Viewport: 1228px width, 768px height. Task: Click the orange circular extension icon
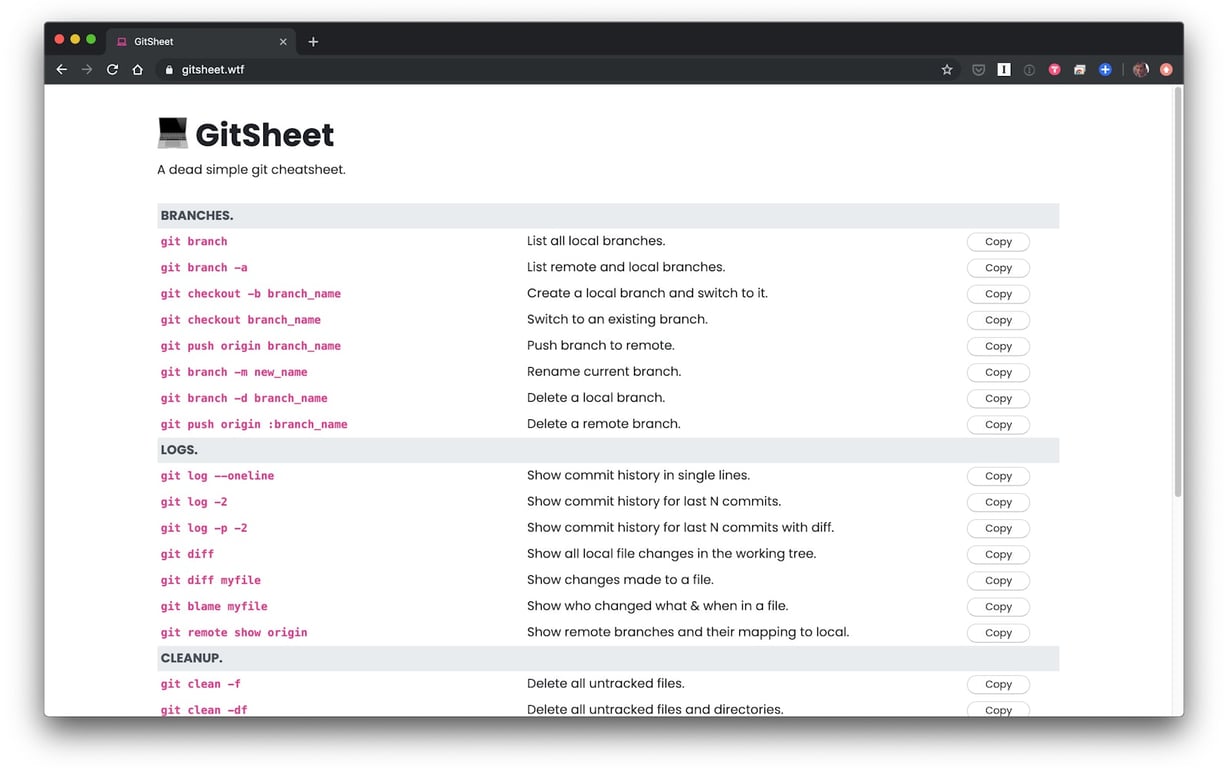point(1166,69)
